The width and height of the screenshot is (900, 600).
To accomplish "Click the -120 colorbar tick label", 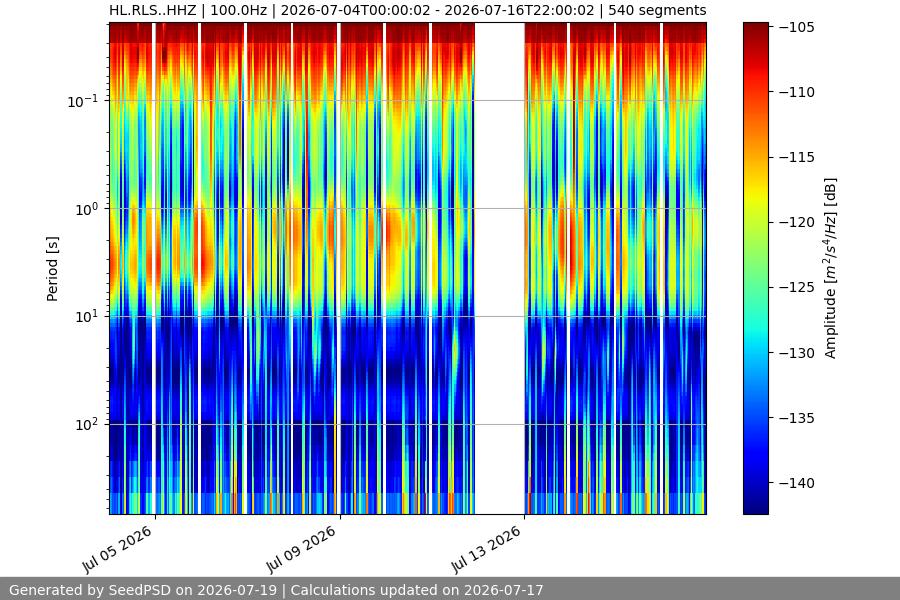I will tap(797, 222).
